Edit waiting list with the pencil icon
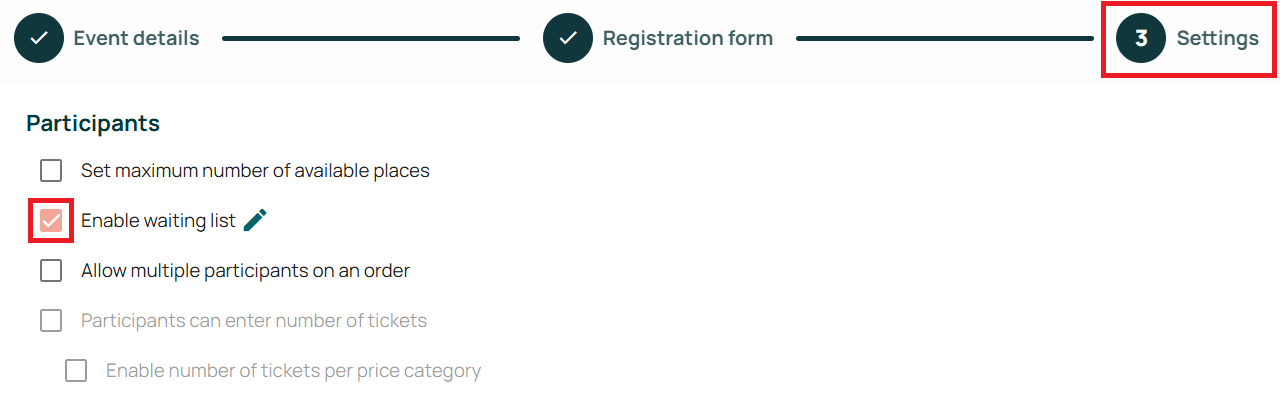The image size is (1280, 400). coord(256,220)
